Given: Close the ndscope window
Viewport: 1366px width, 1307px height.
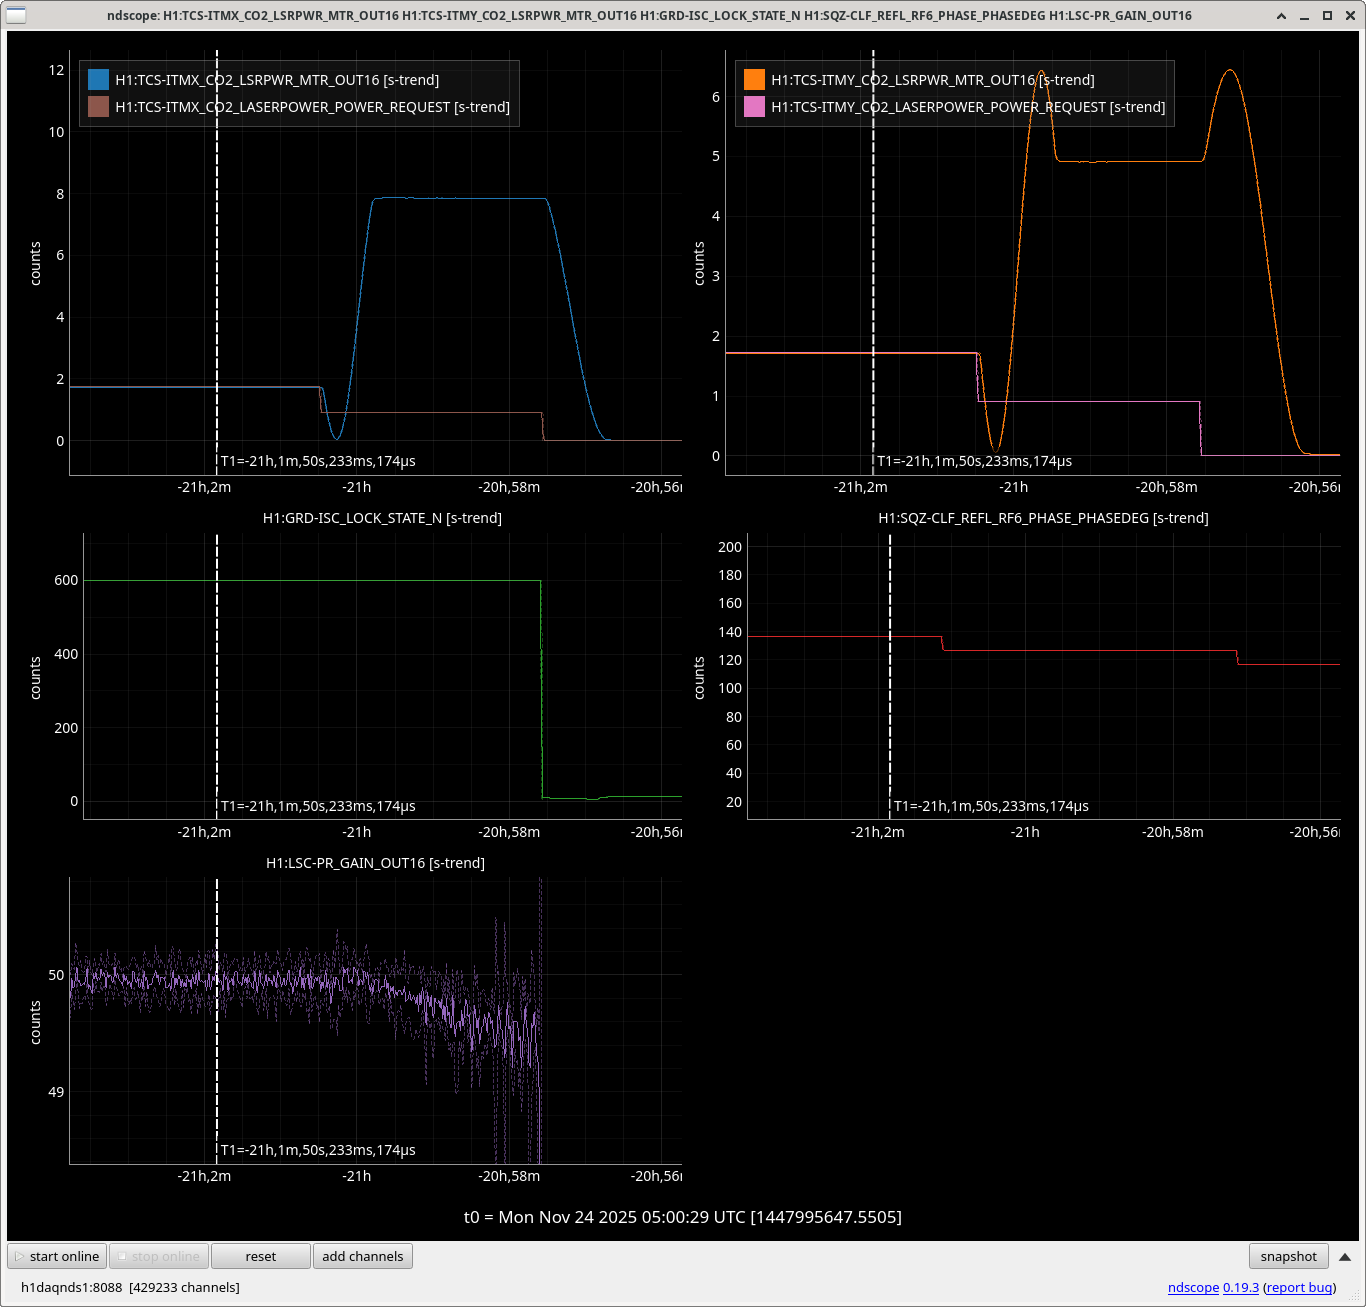Looking at the screenshot, I should pyautogui.click(x=1350, y=16).
